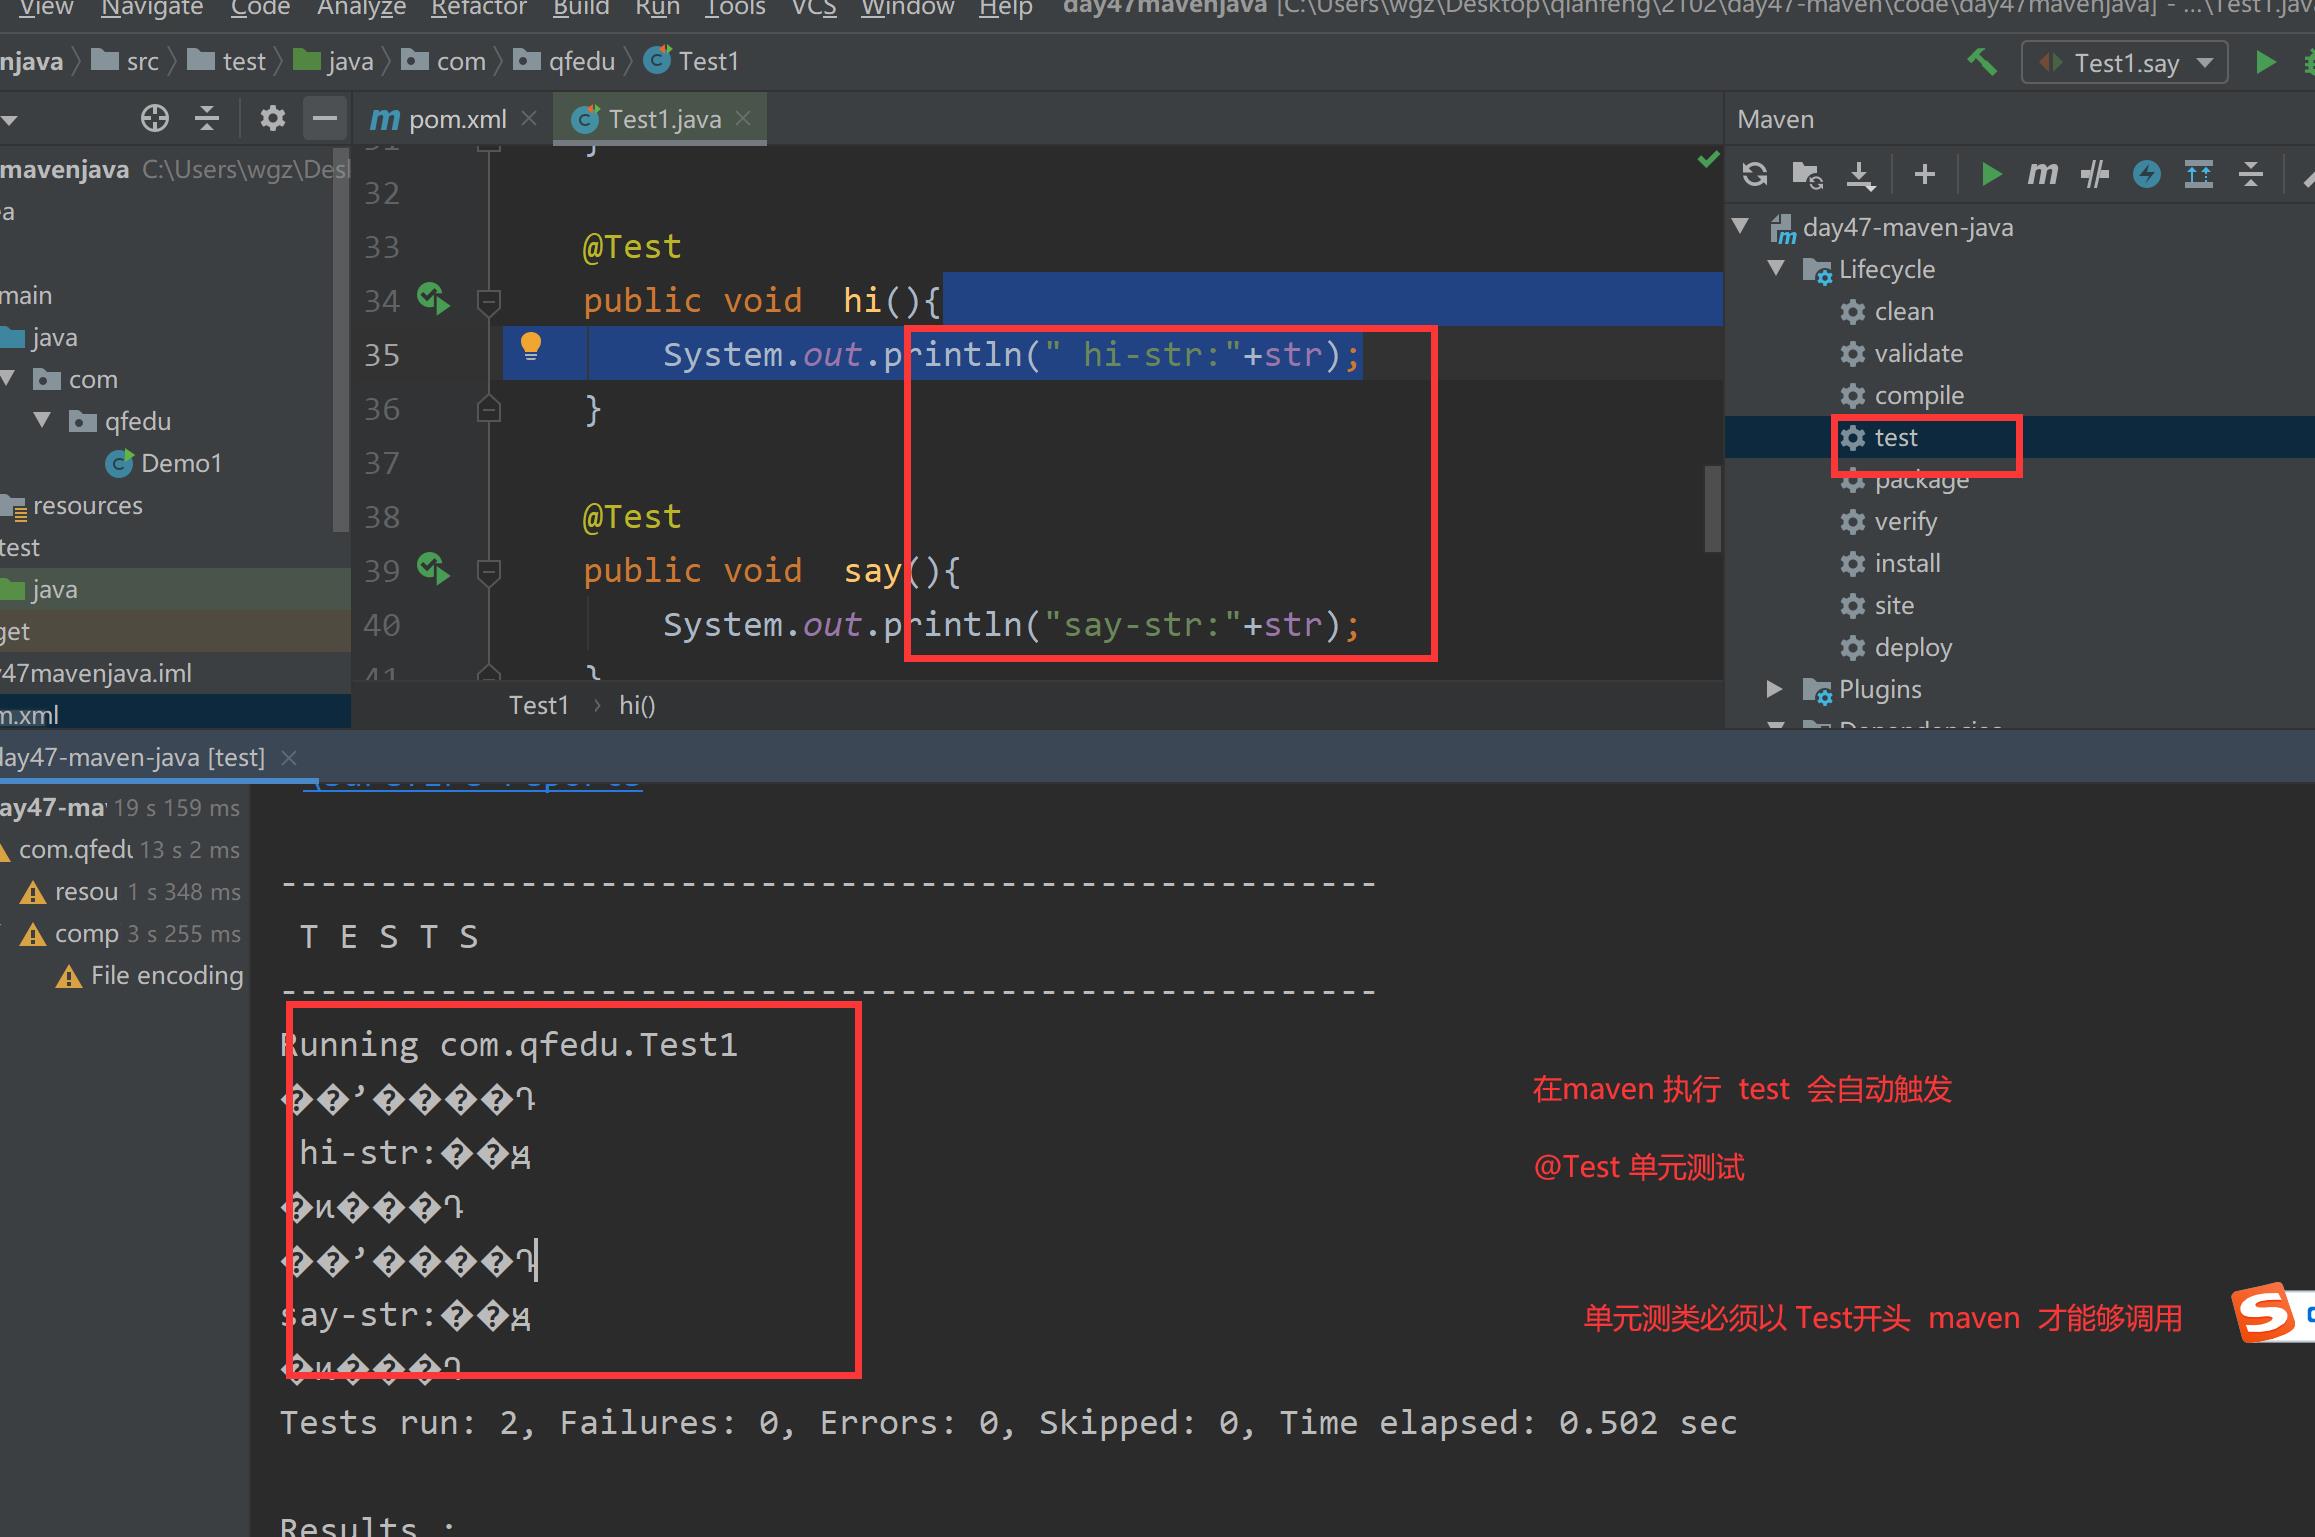
Task: Fold the say() method in gutter
Action: (x=489, y=571)
